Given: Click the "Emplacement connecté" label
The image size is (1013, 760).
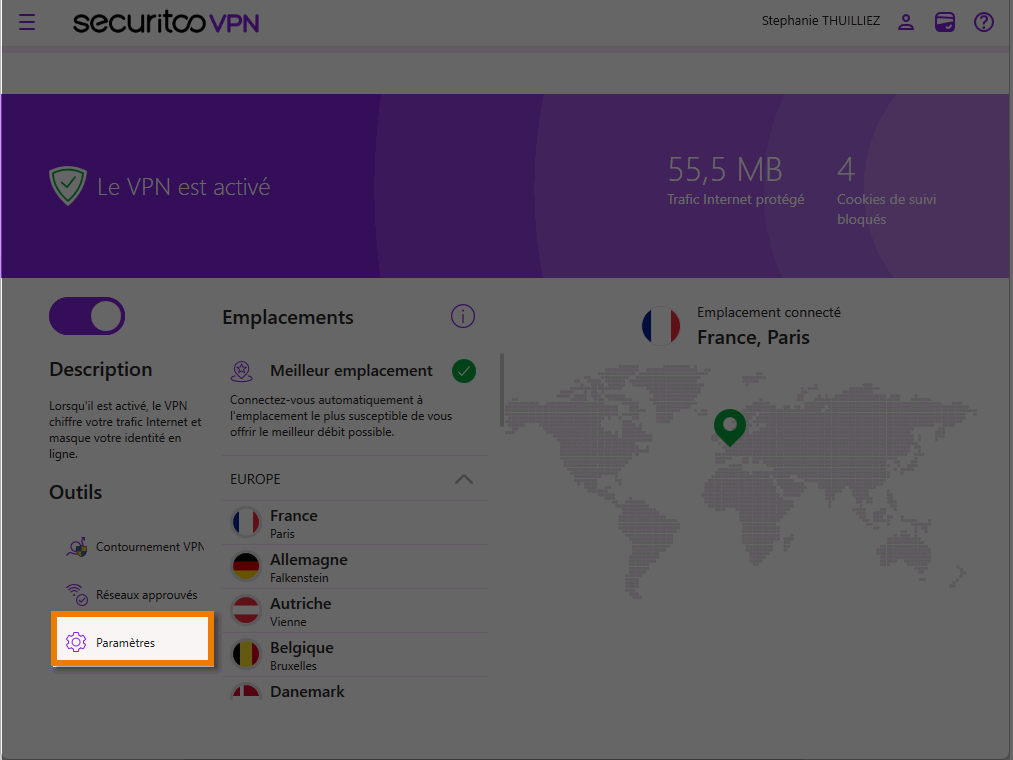Looking at the screenshot, I should (x=769, y=313).
